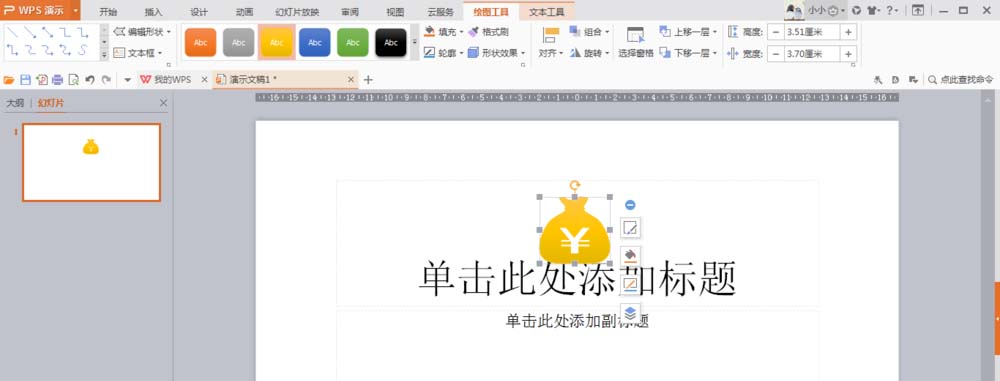Open the 小小 user account dropdown
Viewport: 1000px width, 381px height.
[827, 10]
